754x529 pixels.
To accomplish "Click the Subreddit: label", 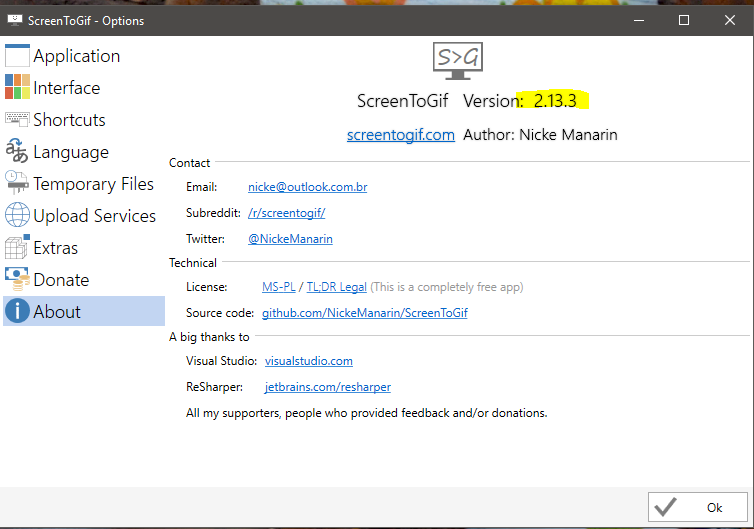I will 213,213.
